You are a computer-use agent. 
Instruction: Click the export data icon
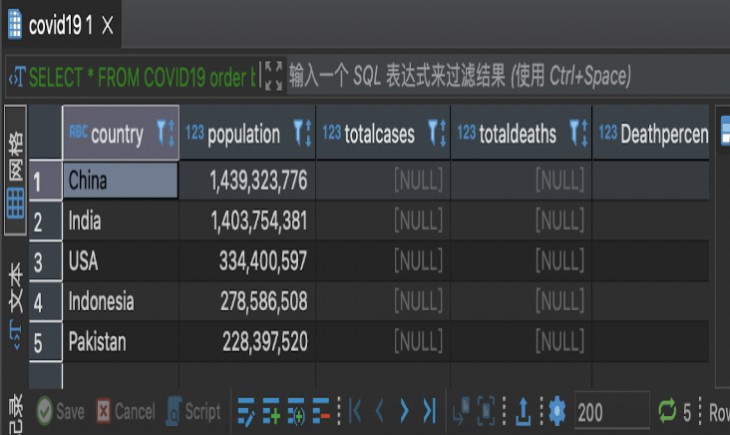pos(523,412)
